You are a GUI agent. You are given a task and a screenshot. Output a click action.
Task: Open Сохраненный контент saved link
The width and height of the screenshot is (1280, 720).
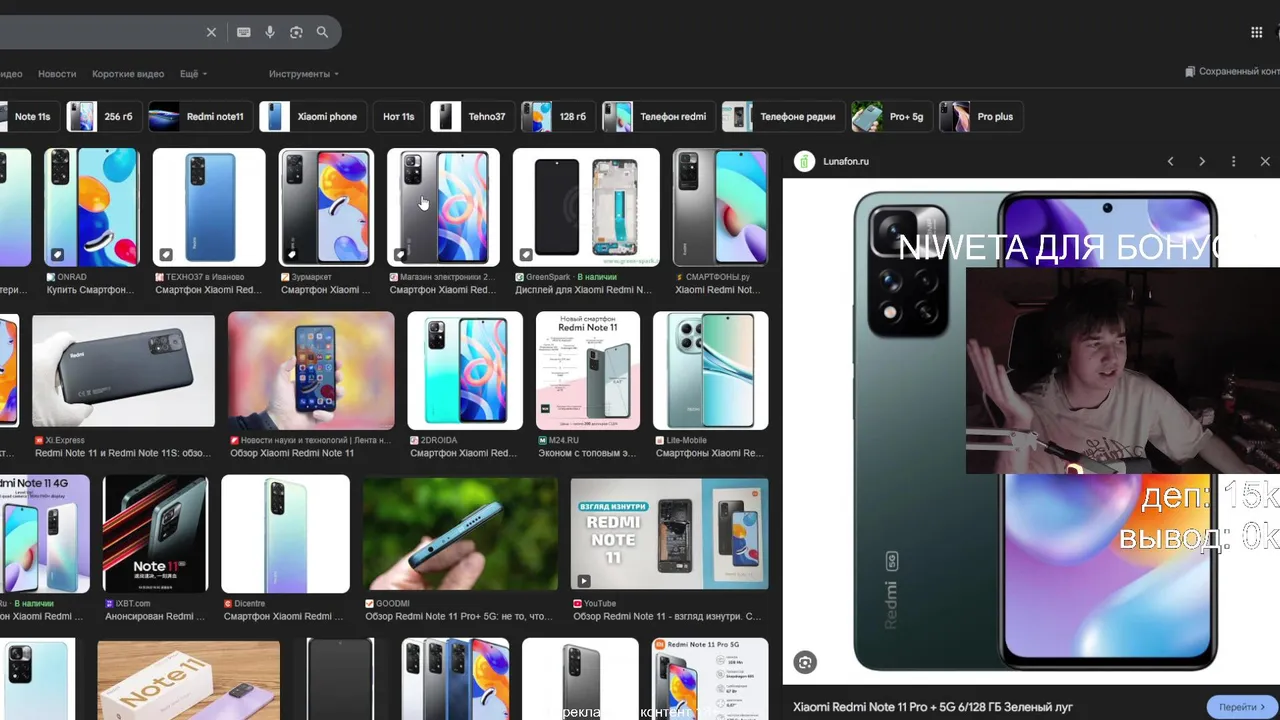[x=1232, y=72]
